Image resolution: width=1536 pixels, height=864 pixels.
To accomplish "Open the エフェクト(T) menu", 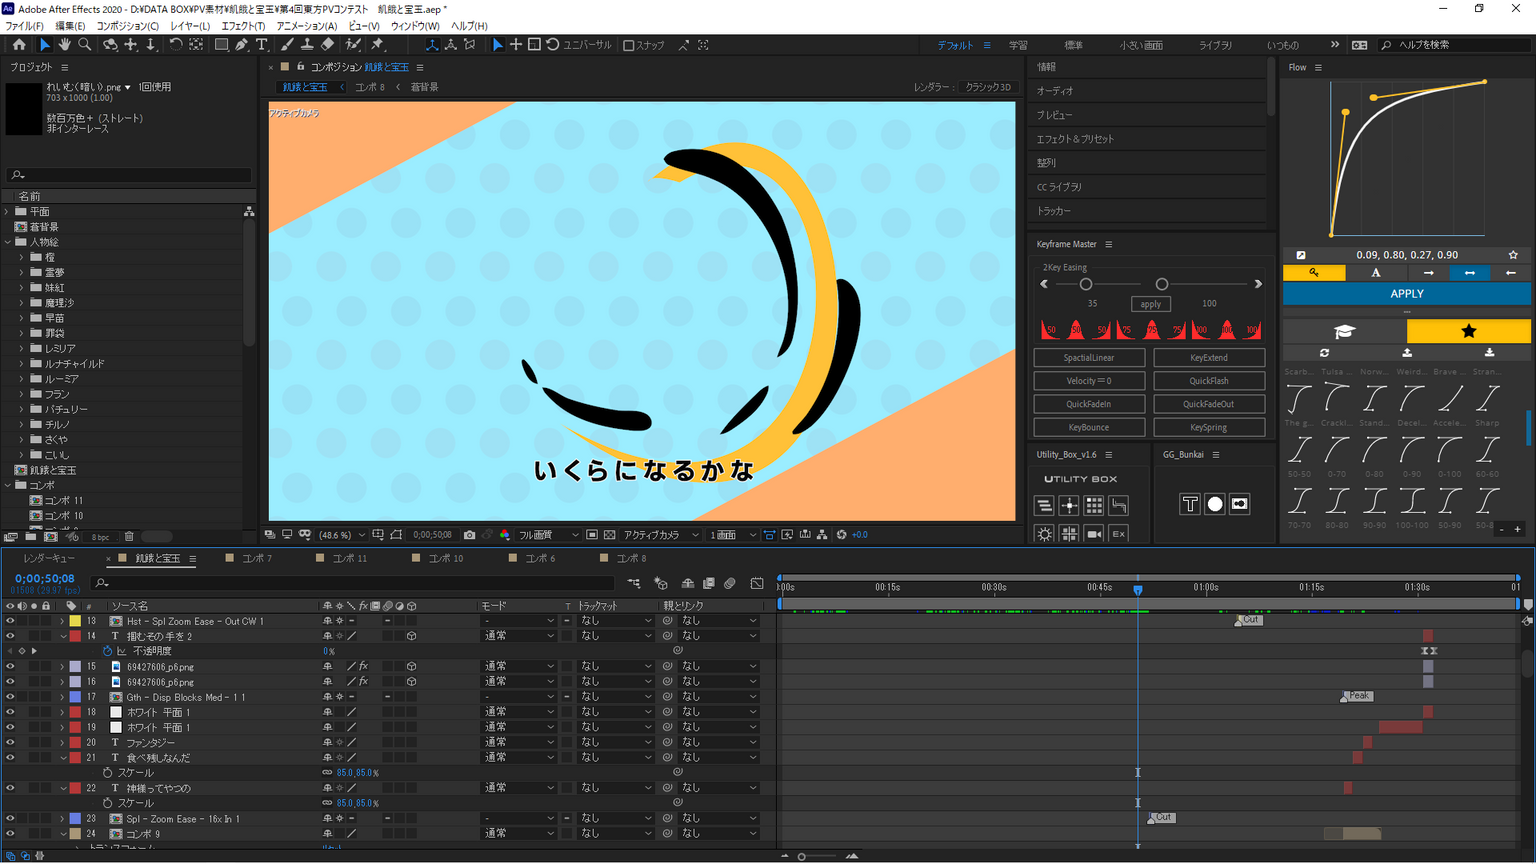I will pos(243,26).
